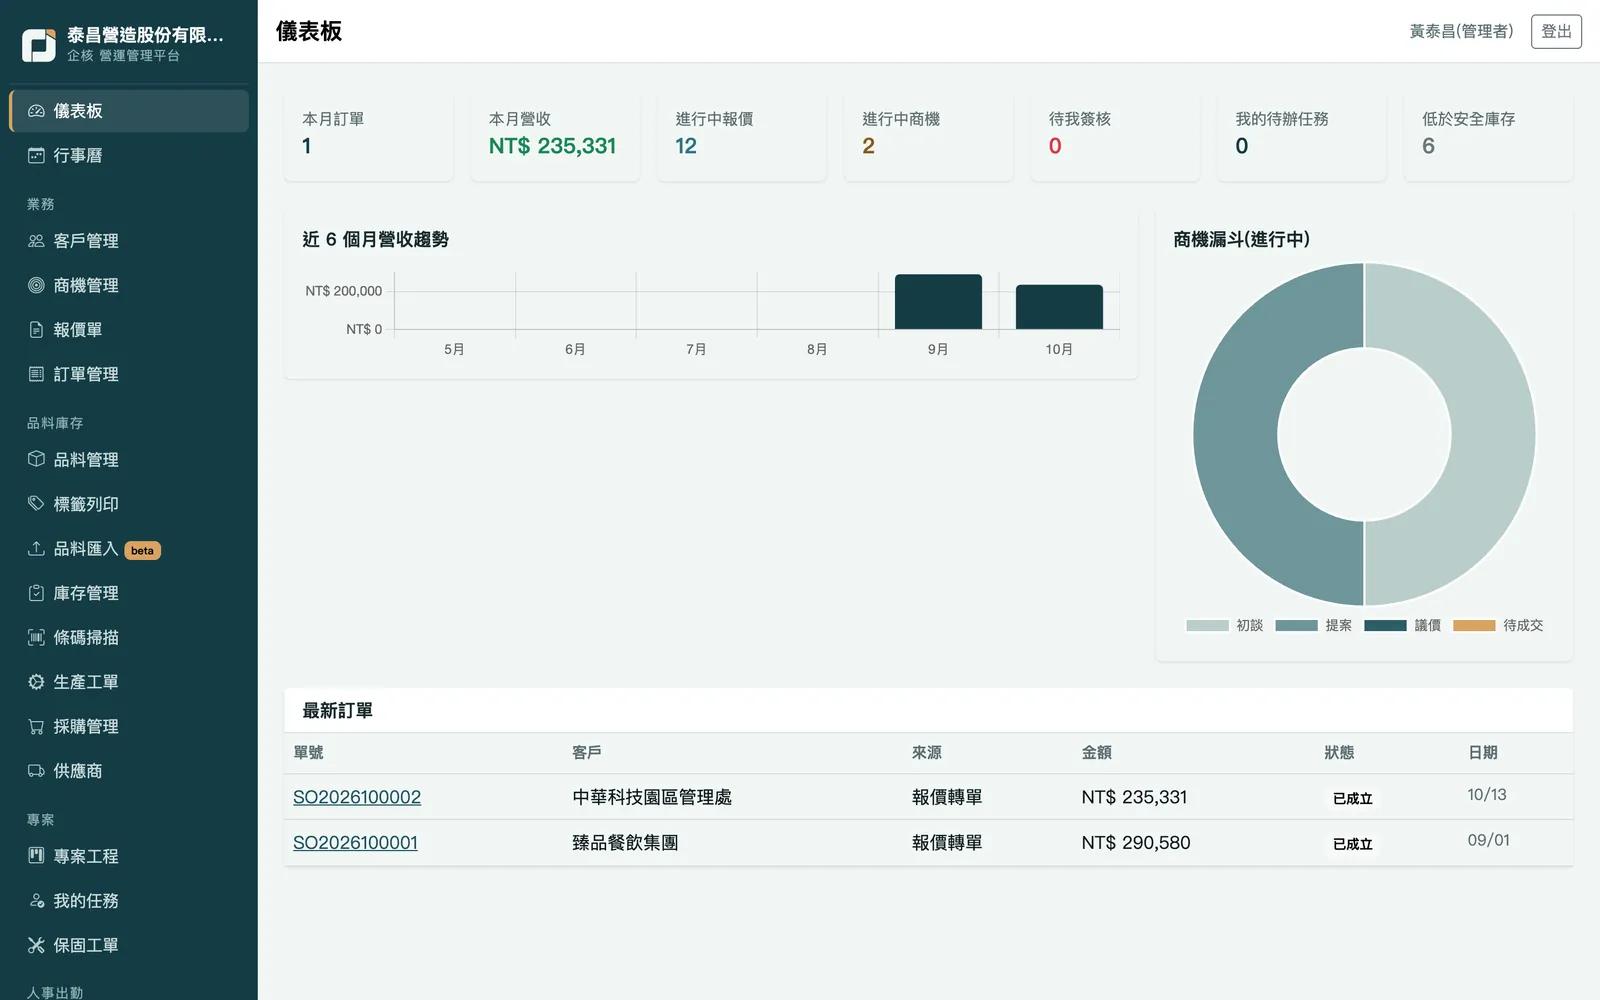Open order link SO2026100001

tap(355, 843)
